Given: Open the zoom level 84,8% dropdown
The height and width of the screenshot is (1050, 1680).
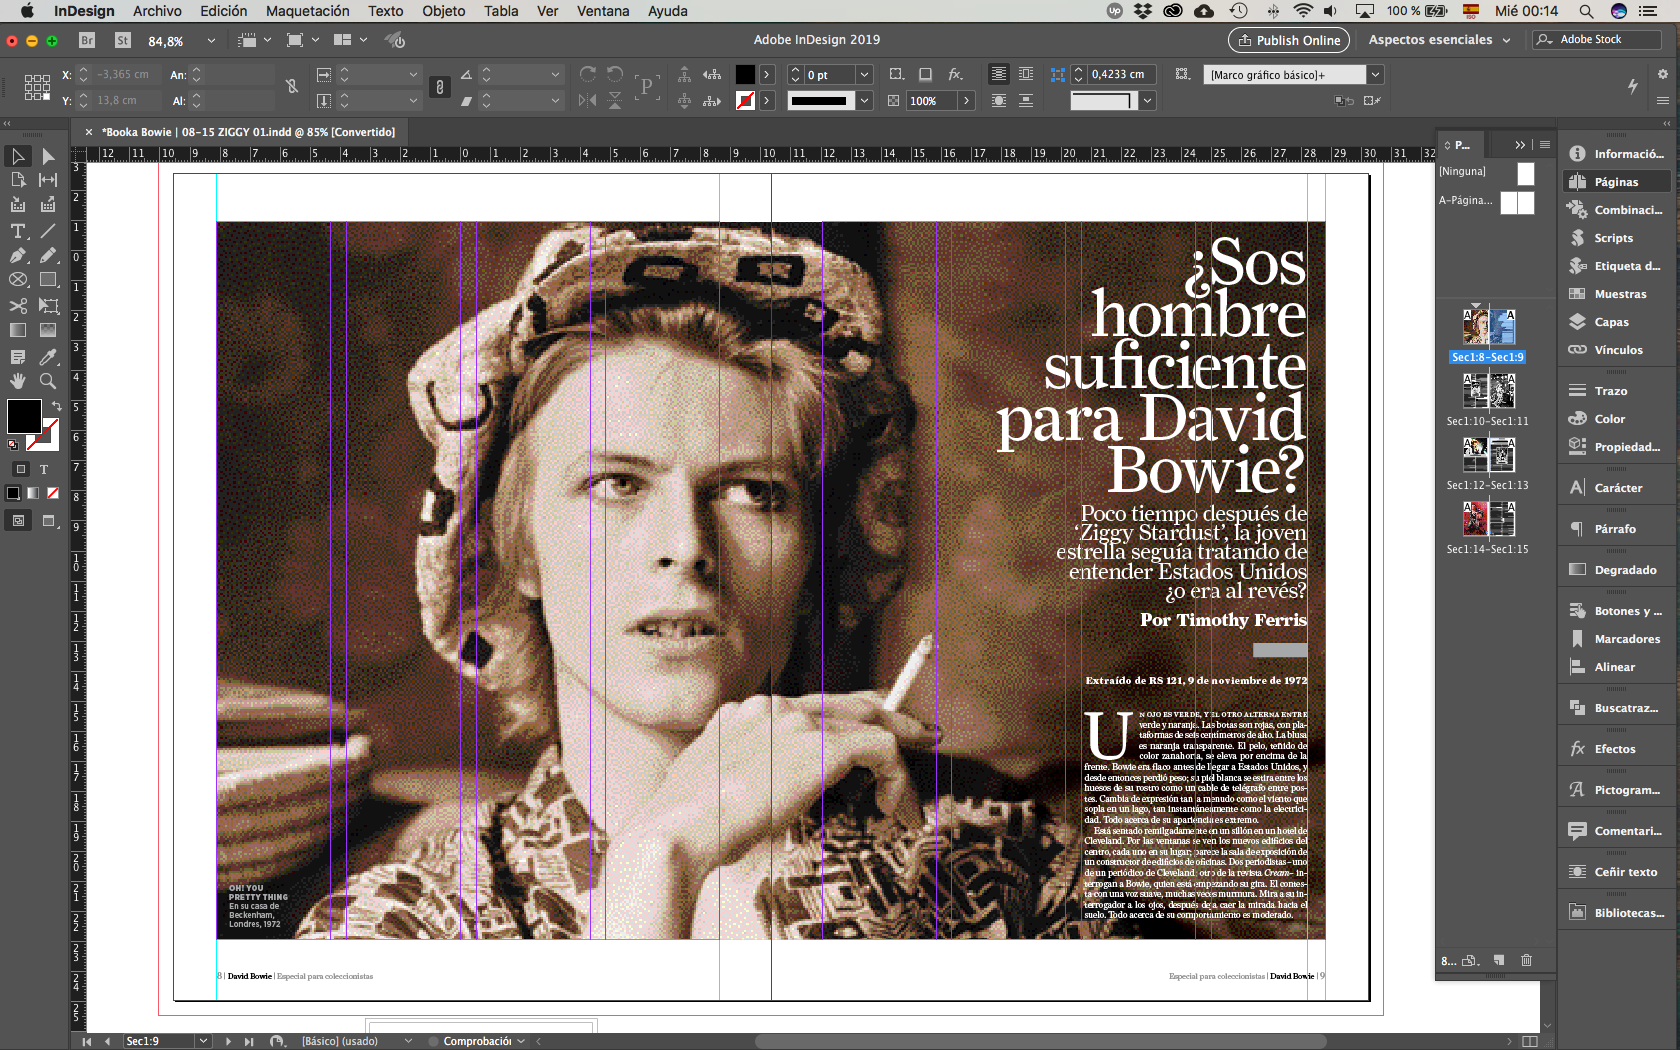Looking at the screenshot, I should pyautogui.click(x=211, y=41).
